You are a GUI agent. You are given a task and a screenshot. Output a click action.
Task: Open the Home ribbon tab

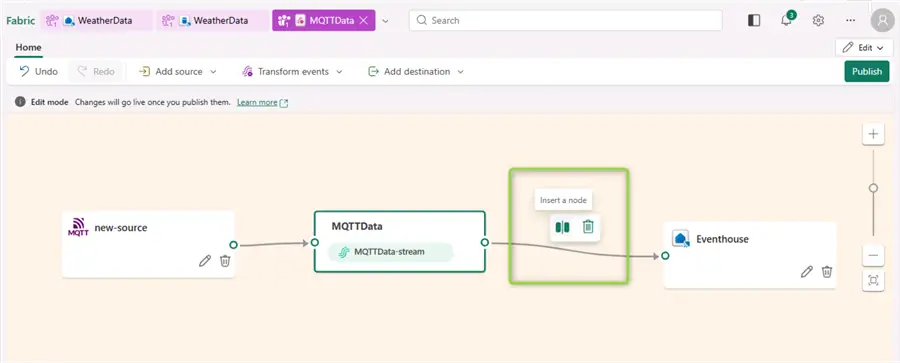[28, 48]
